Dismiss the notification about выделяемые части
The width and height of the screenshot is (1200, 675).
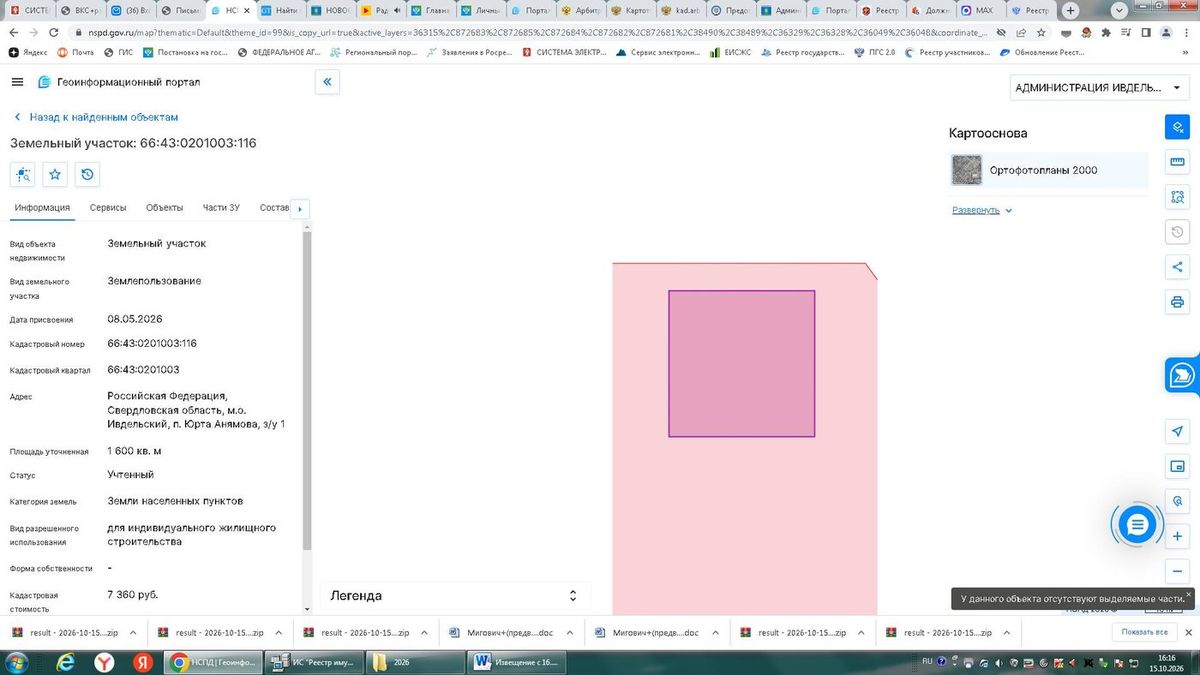coord(1188,595)
